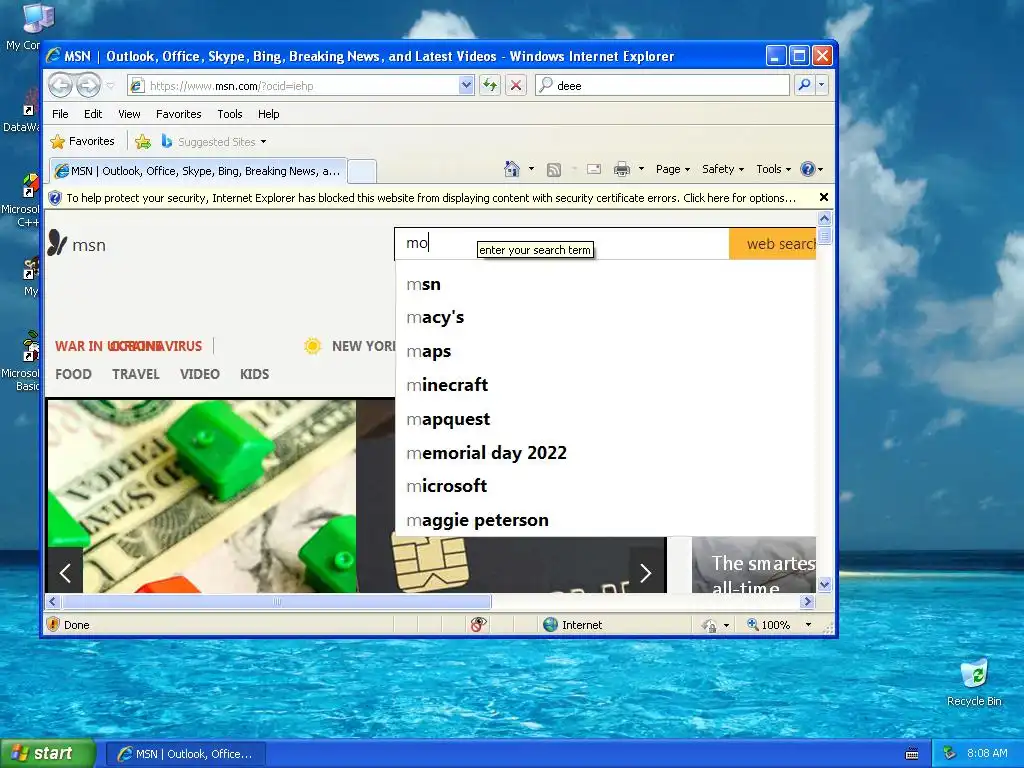Open a new blank tab
Screen dimensions: 1024x768
click(362, 172)
